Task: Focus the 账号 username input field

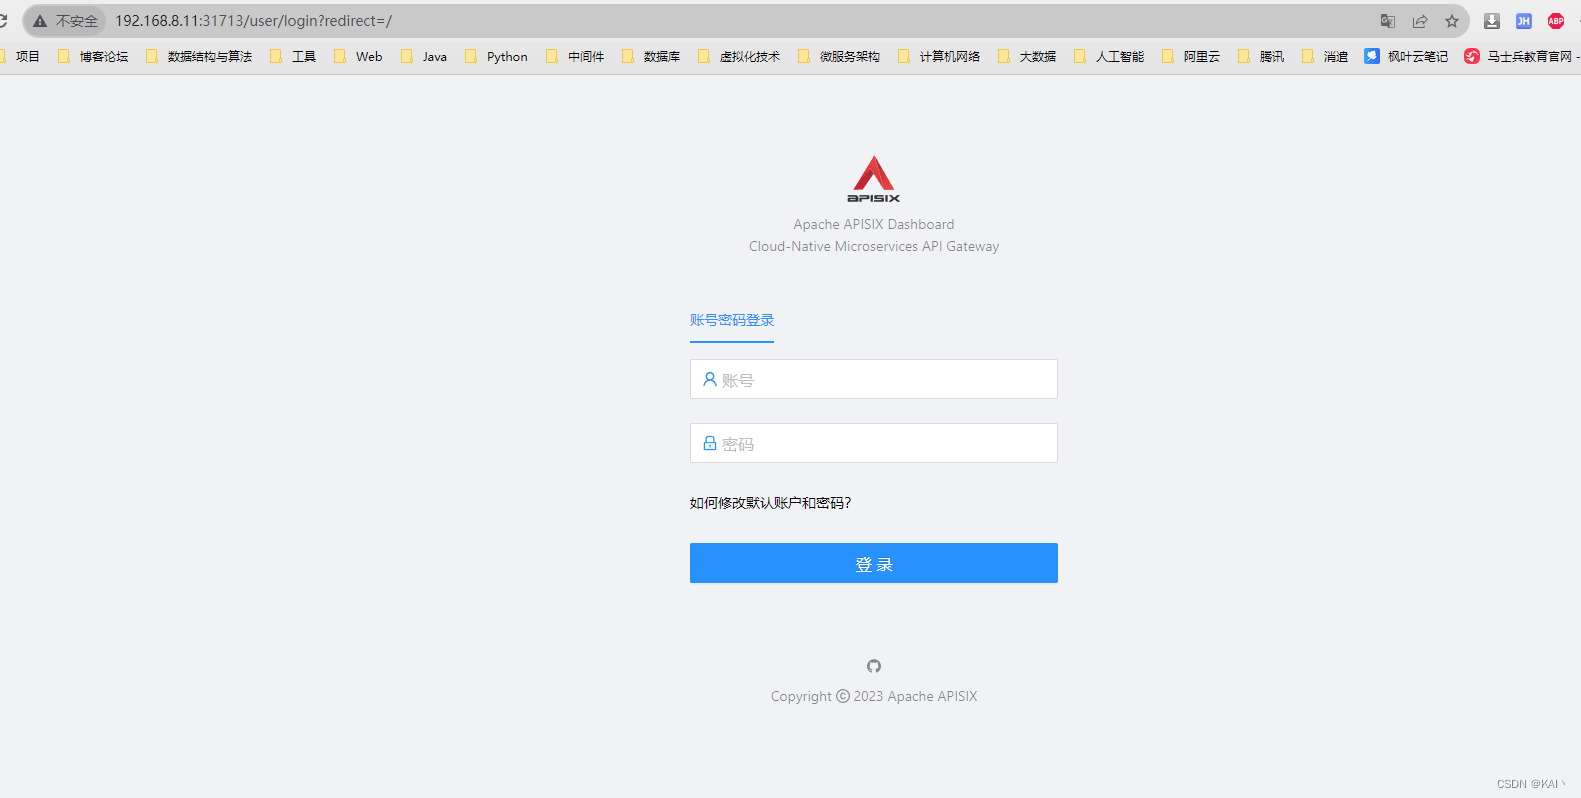Action: 874,379
